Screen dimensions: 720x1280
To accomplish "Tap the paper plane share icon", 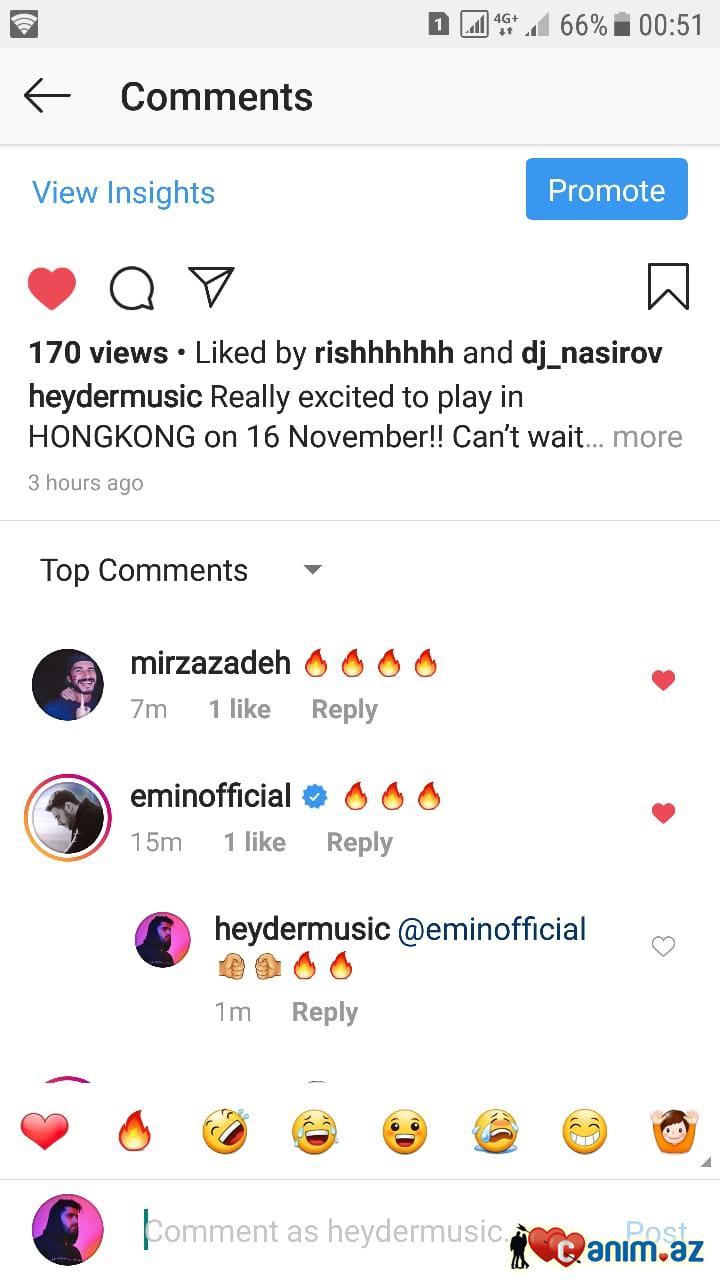I will [x=211, y=287].
